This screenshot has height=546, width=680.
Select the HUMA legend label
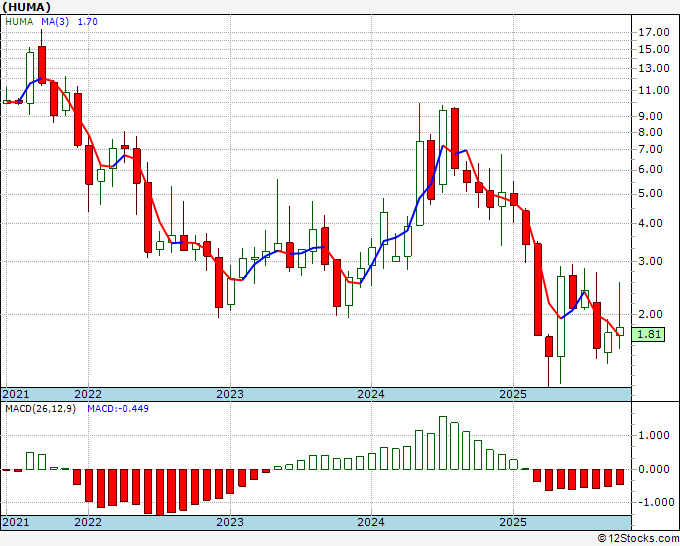[x=19, y=21]
